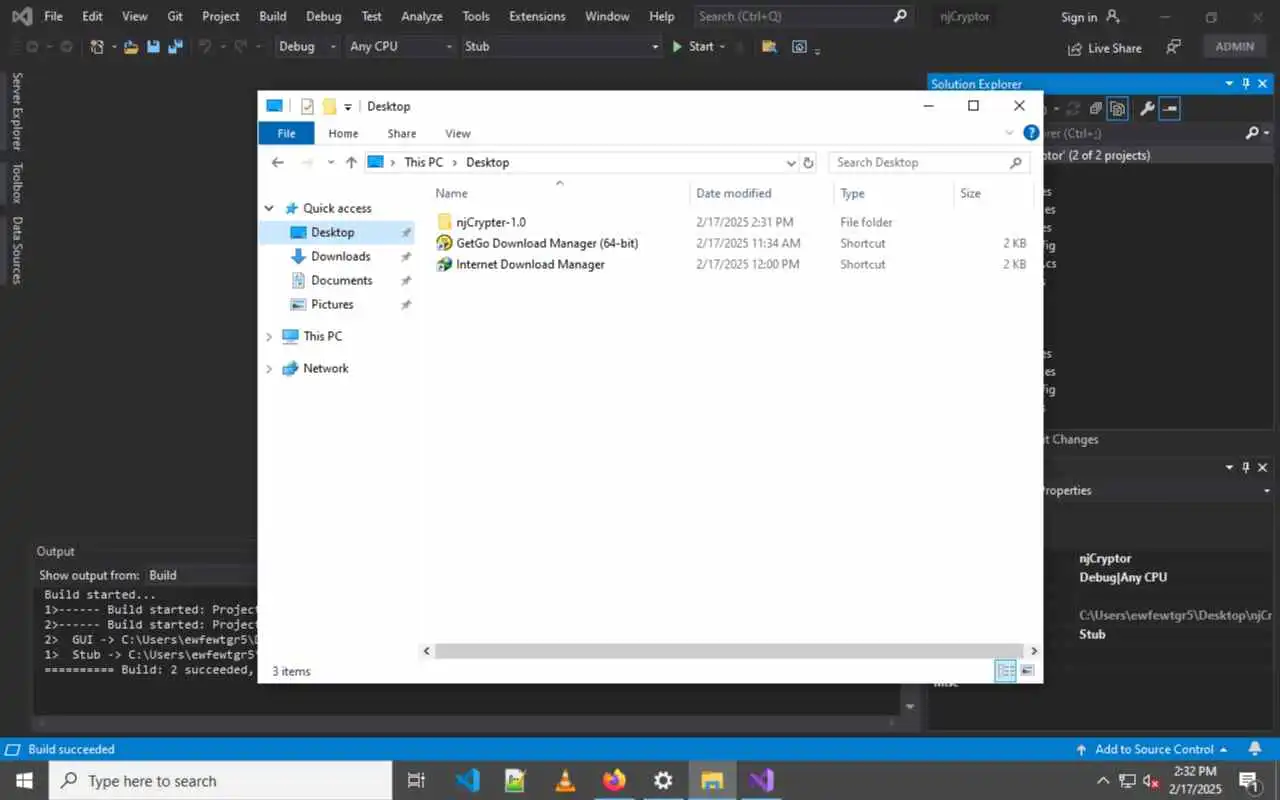Open the View ribbon tab in File Explorer
The height and width of the screenshot is (800, 1280).
click(x=458, y=133)
